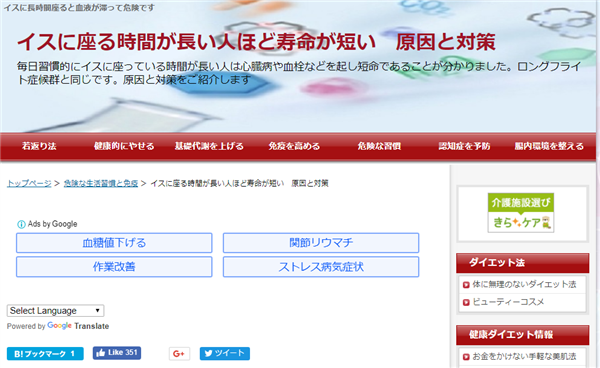
Task: Go to トップページ breadcrumb link
Action: (x=29, y=184)
